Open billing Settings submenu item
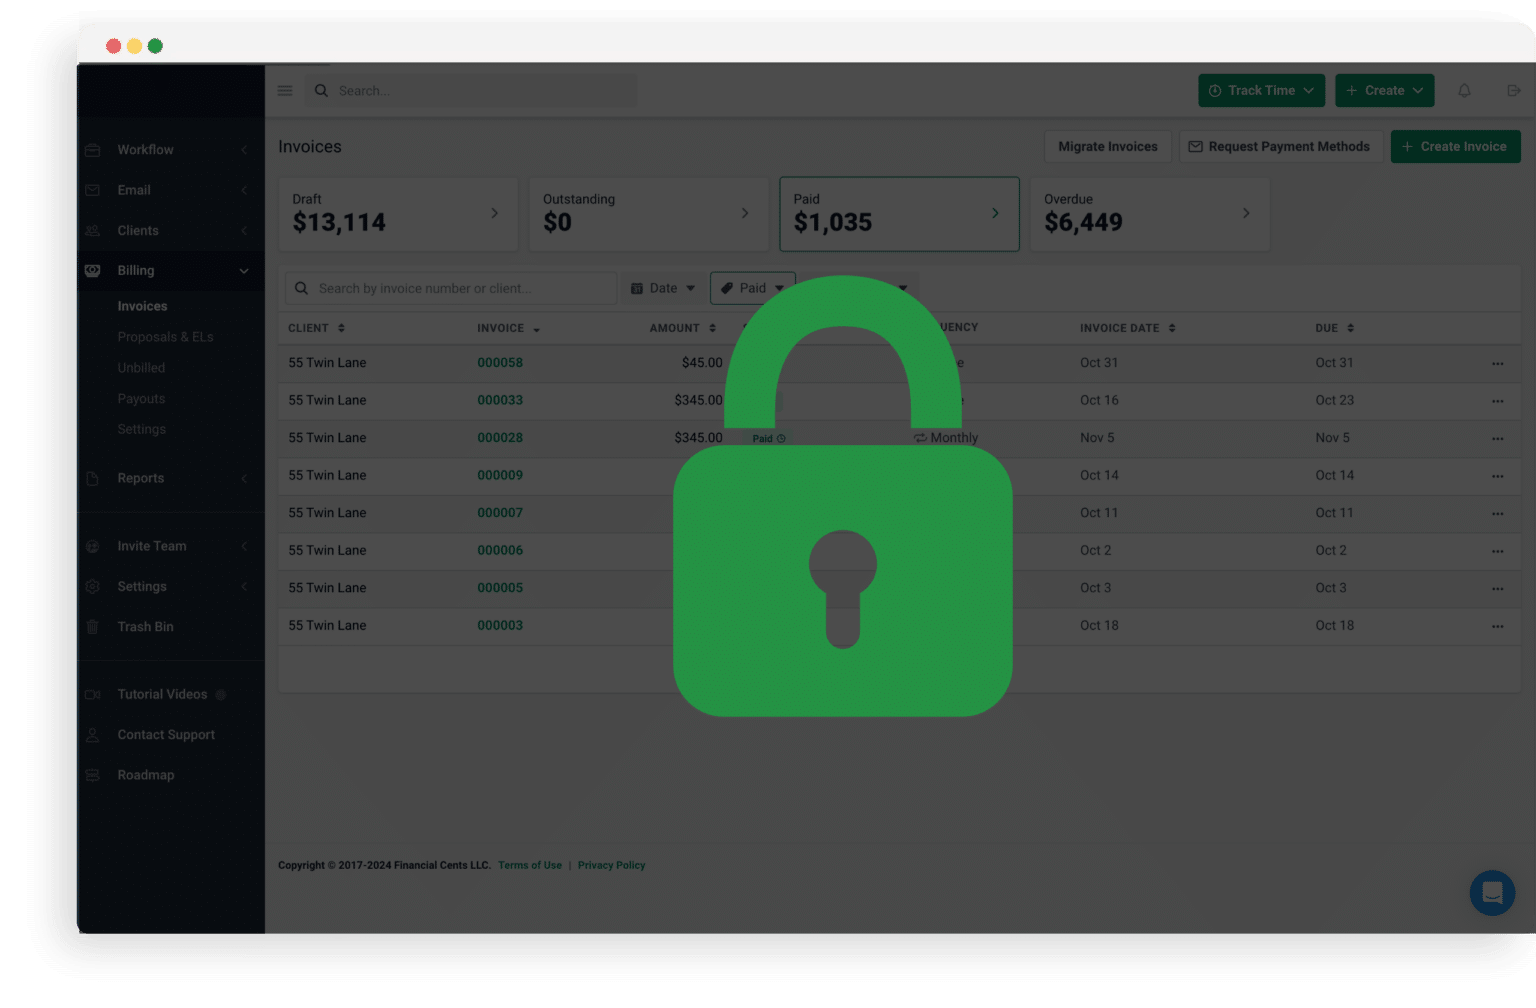The height and width of the screenshot is (1008, 1536). pyautogui.click(x=142, y=430)
